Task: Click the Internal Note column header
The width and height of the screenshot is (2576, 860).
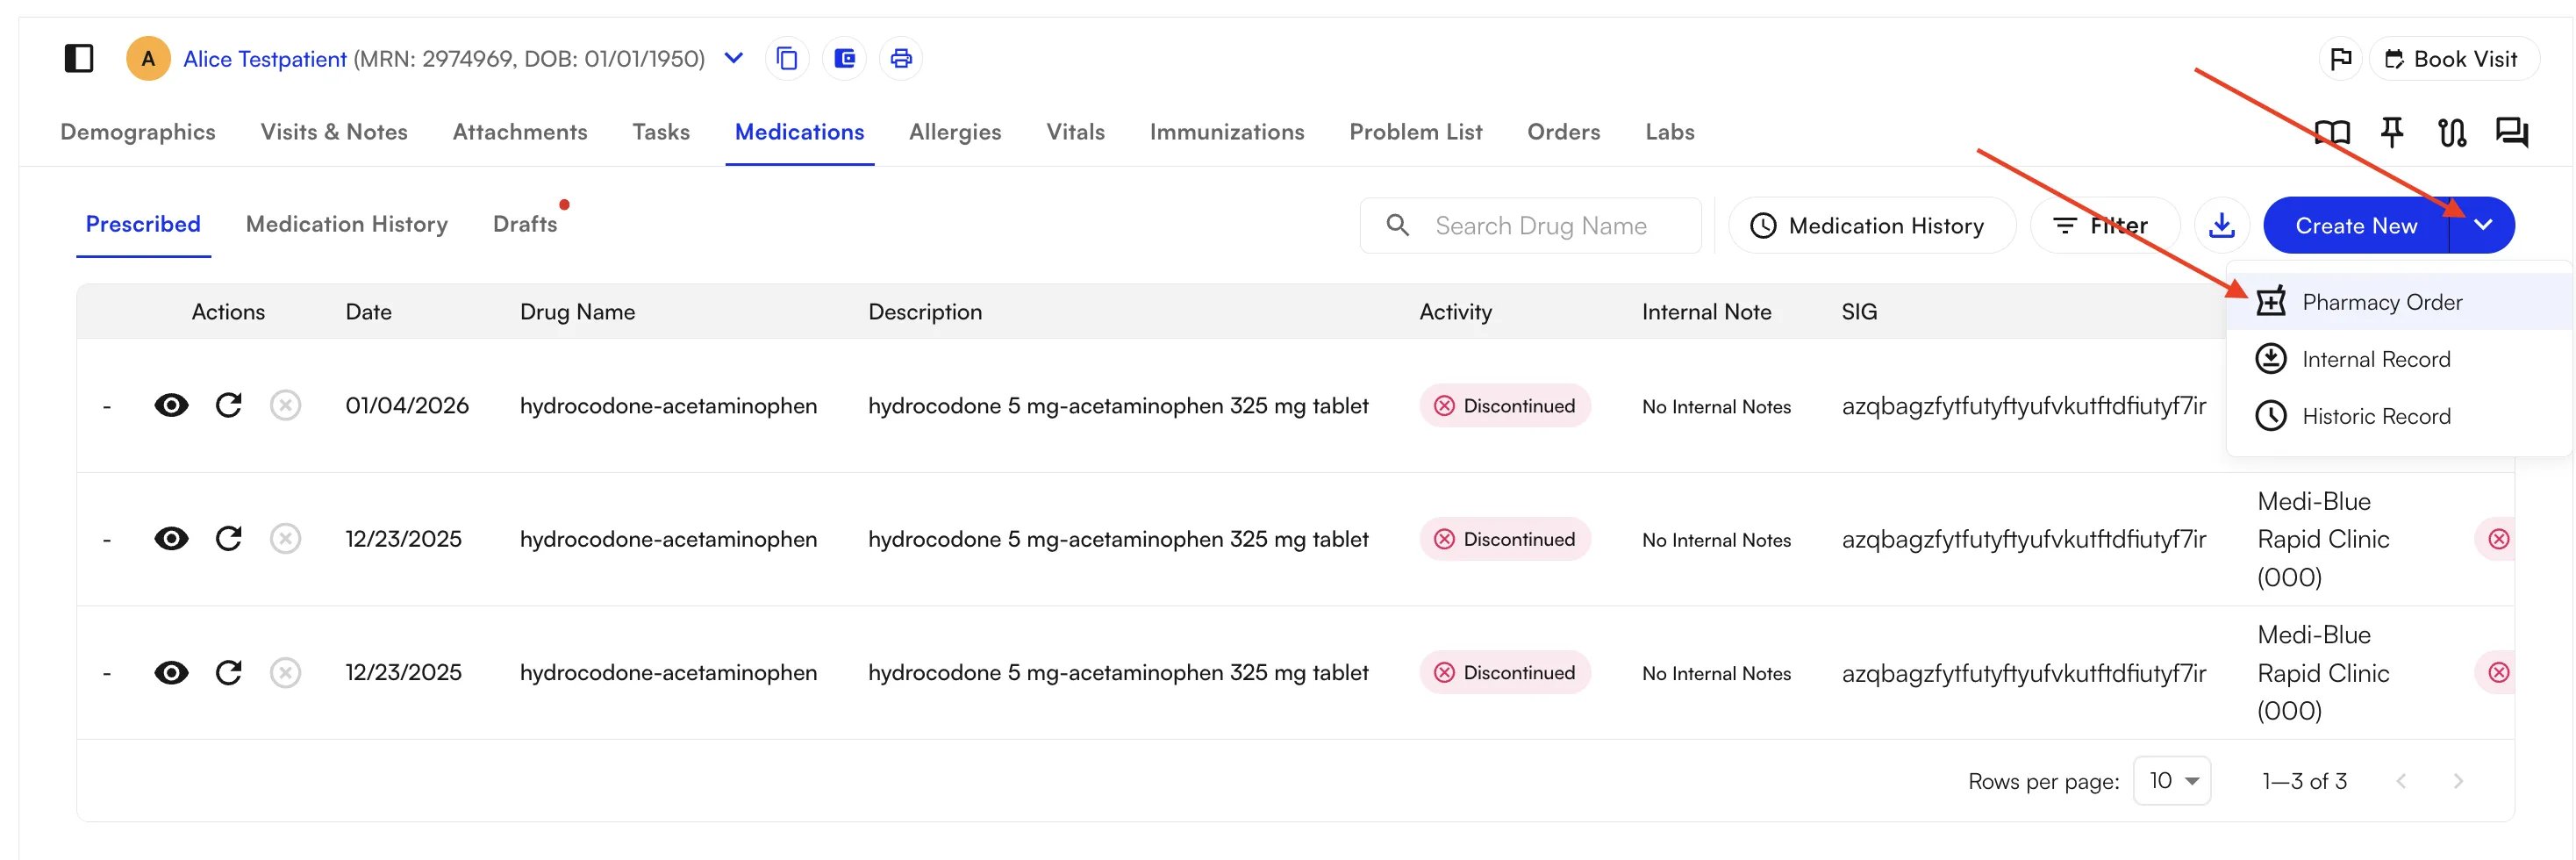Action: (1706, 312)
